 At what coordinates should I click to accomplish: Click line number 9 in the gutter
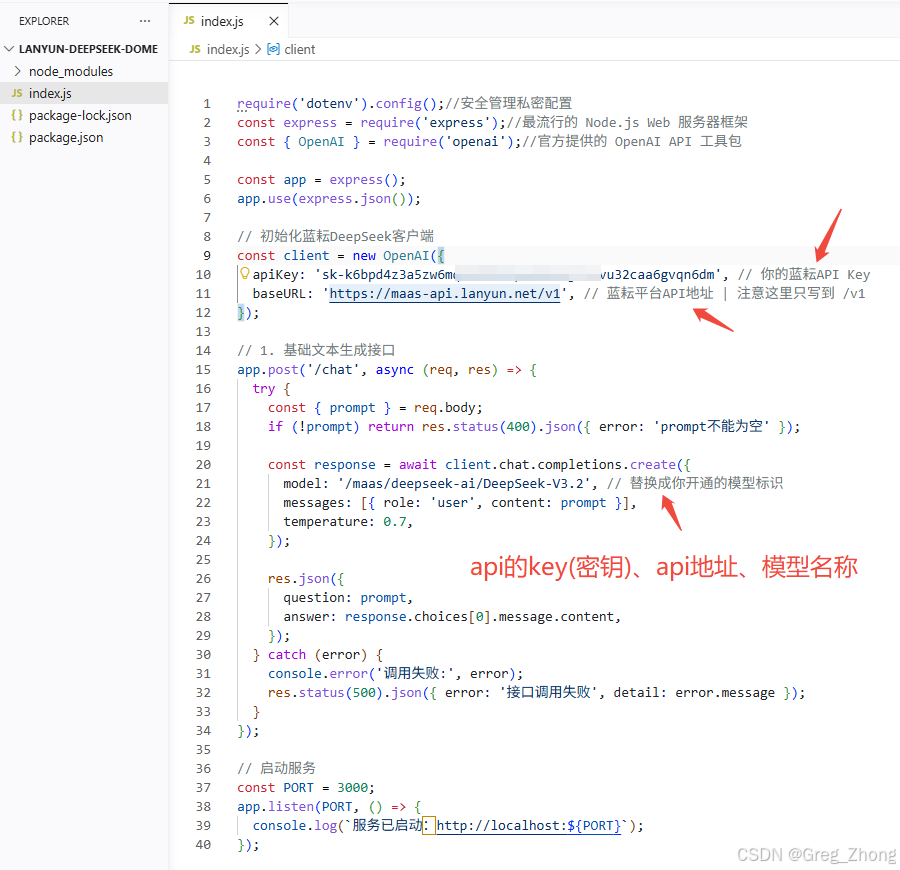click(x=207, y=255)
